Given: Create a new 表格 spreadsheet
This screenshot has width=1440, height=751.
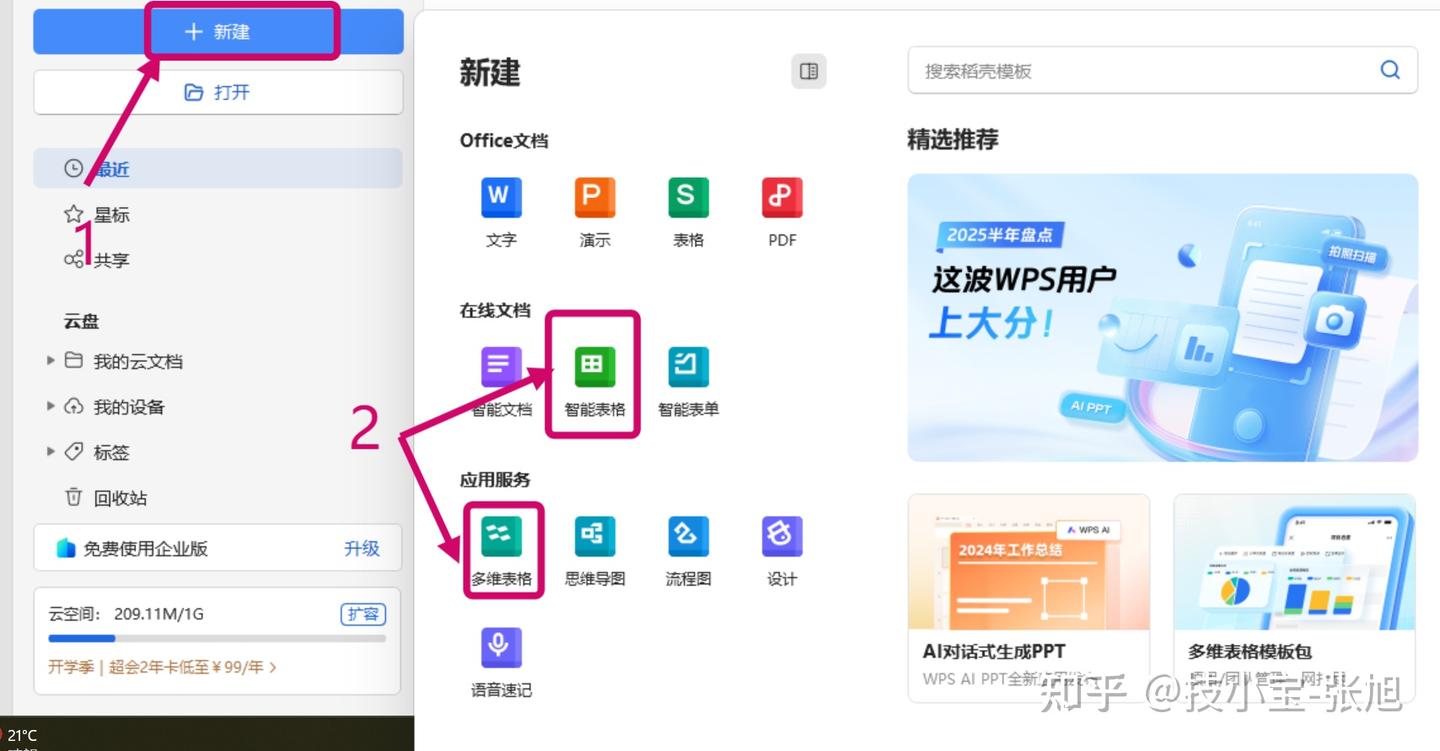Looking at the screenshot, I should [688, 212].
